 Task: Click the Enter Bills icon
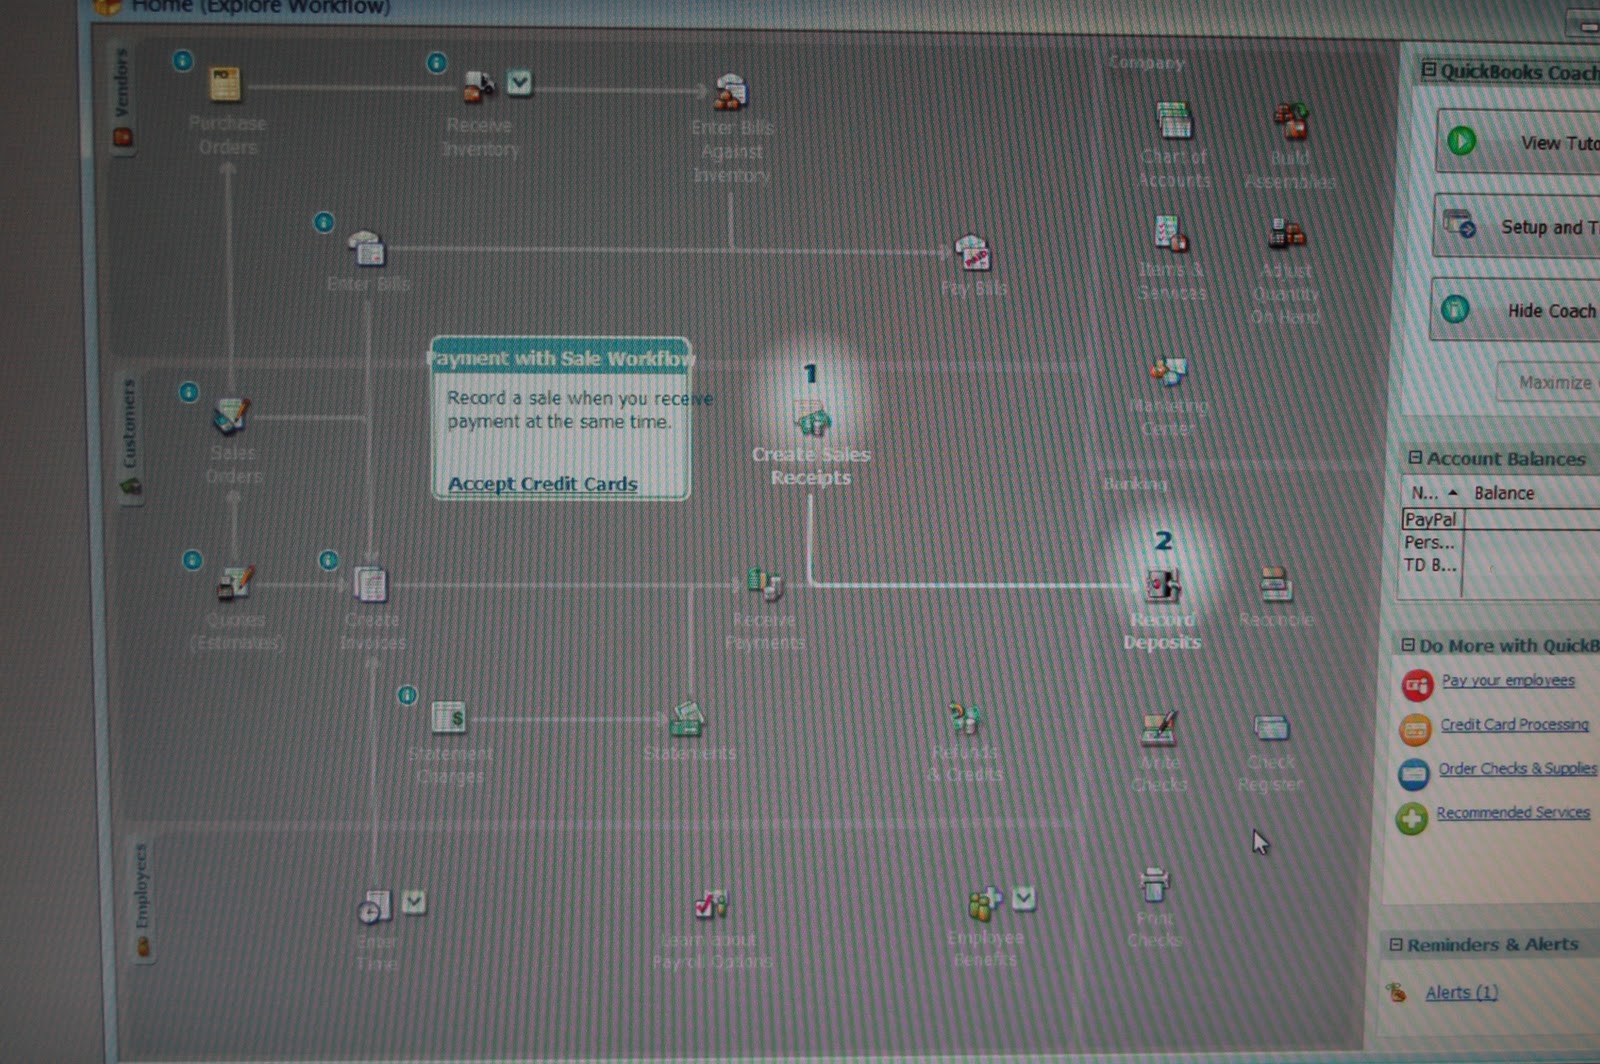point(367,248)
